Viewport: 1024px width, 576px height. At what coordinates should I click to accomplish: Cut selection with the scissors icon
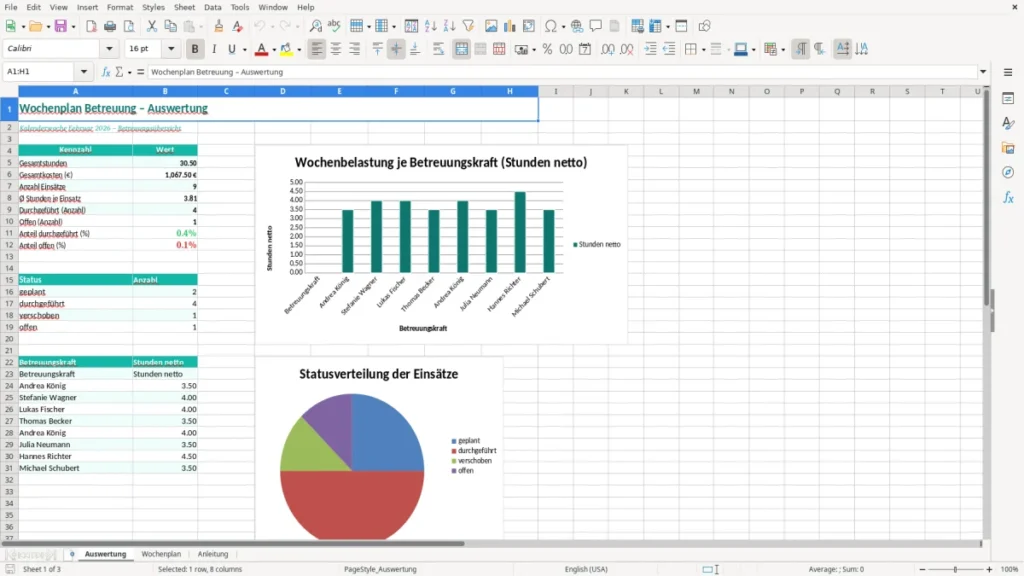point(152,26)
